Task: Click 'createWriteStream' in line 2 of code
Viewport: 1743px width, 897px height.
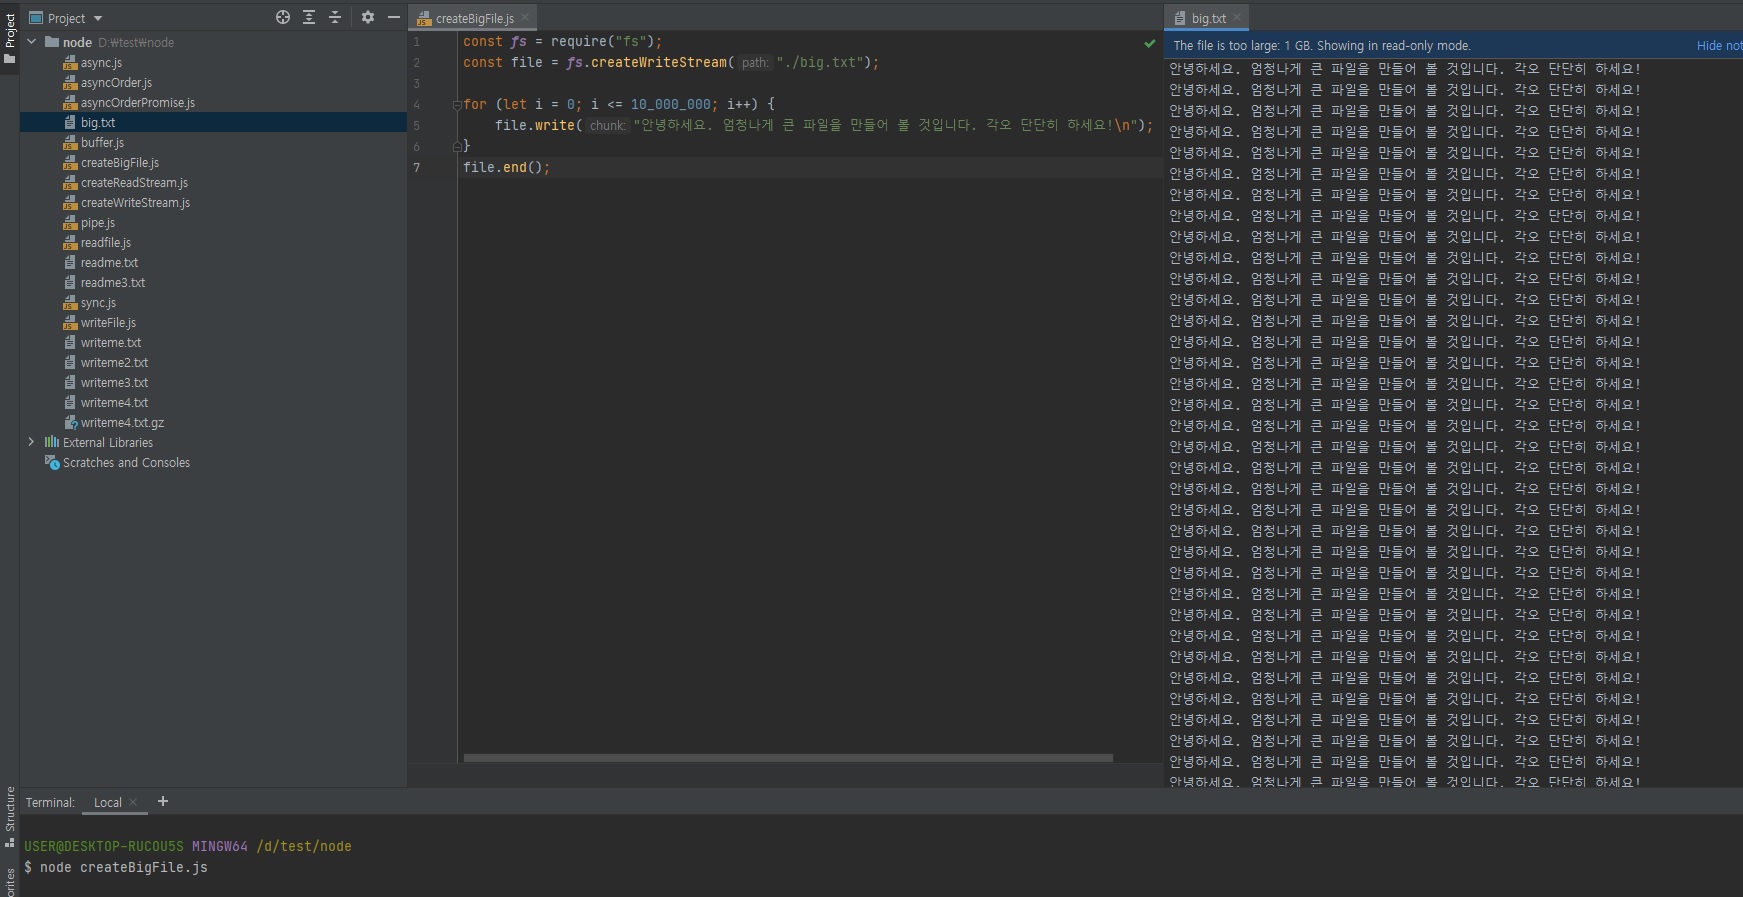Action: [658, 63]
